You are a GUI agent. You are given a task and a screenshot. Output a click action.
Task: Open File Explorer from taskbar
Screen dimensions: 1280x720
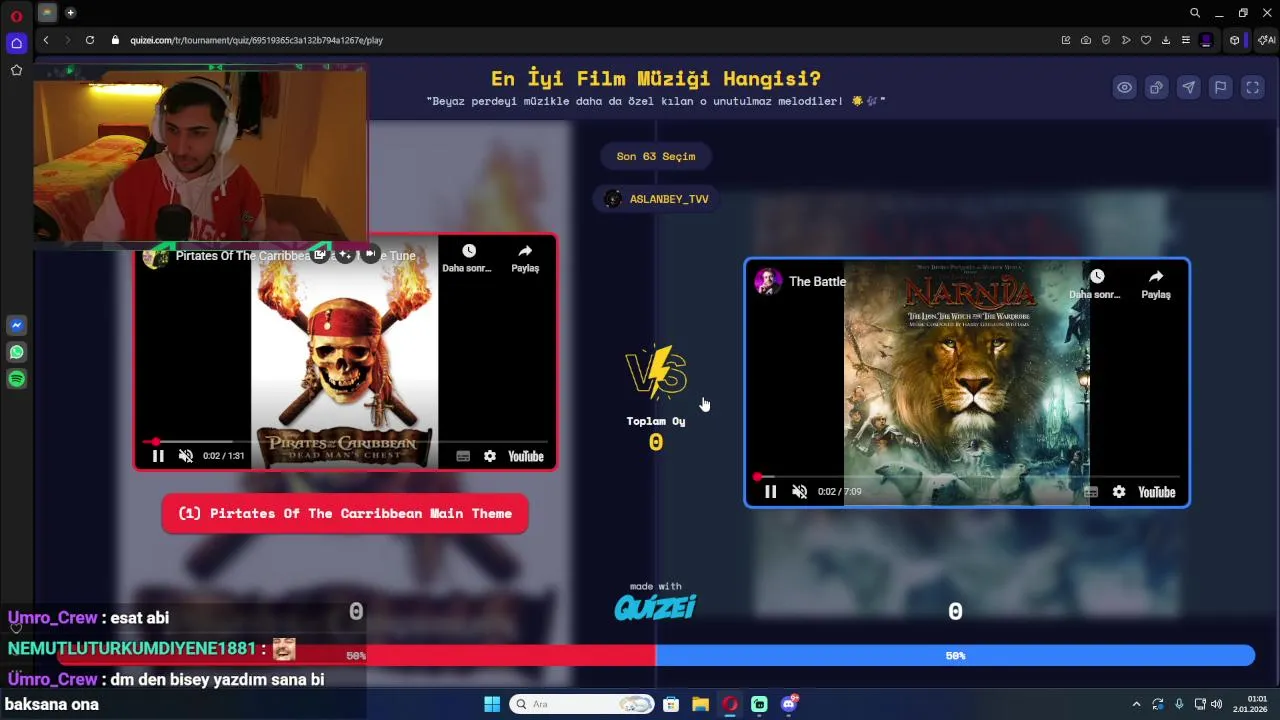(x=700, y=704)
